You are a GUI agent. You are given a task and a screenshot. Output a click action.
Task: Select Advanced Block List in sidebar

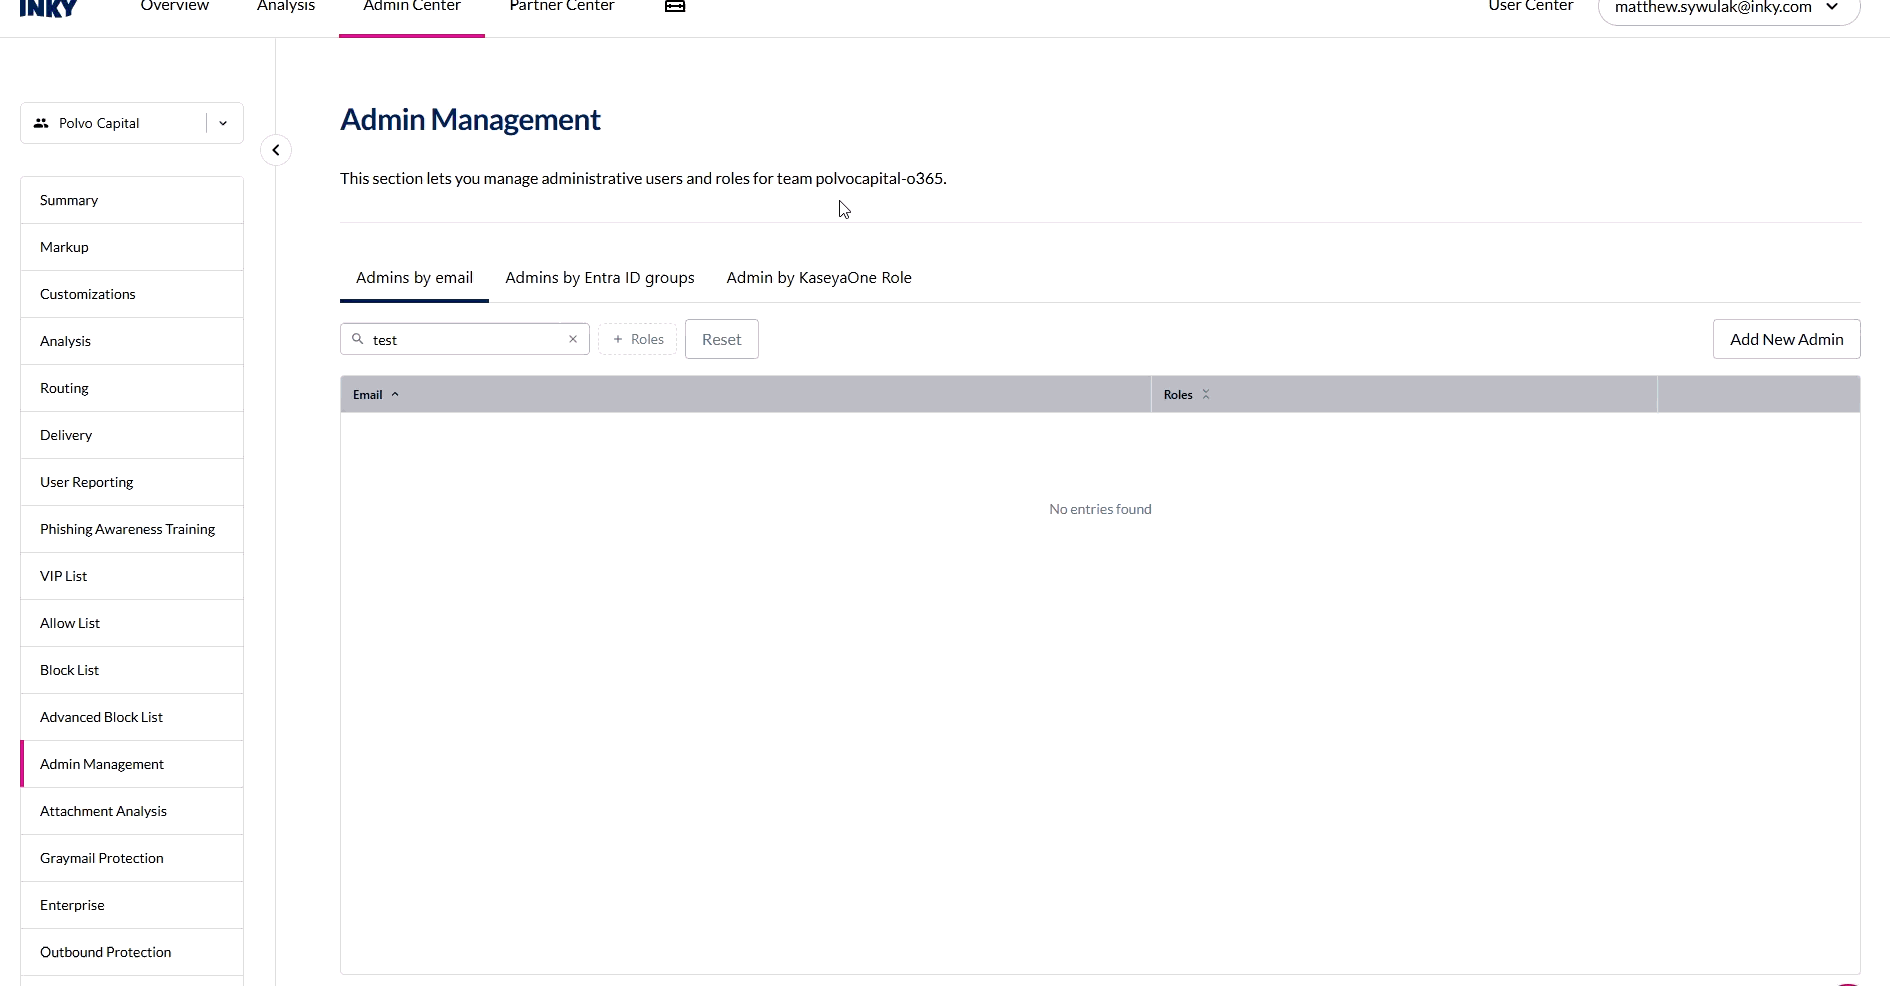tap(102, 717)
